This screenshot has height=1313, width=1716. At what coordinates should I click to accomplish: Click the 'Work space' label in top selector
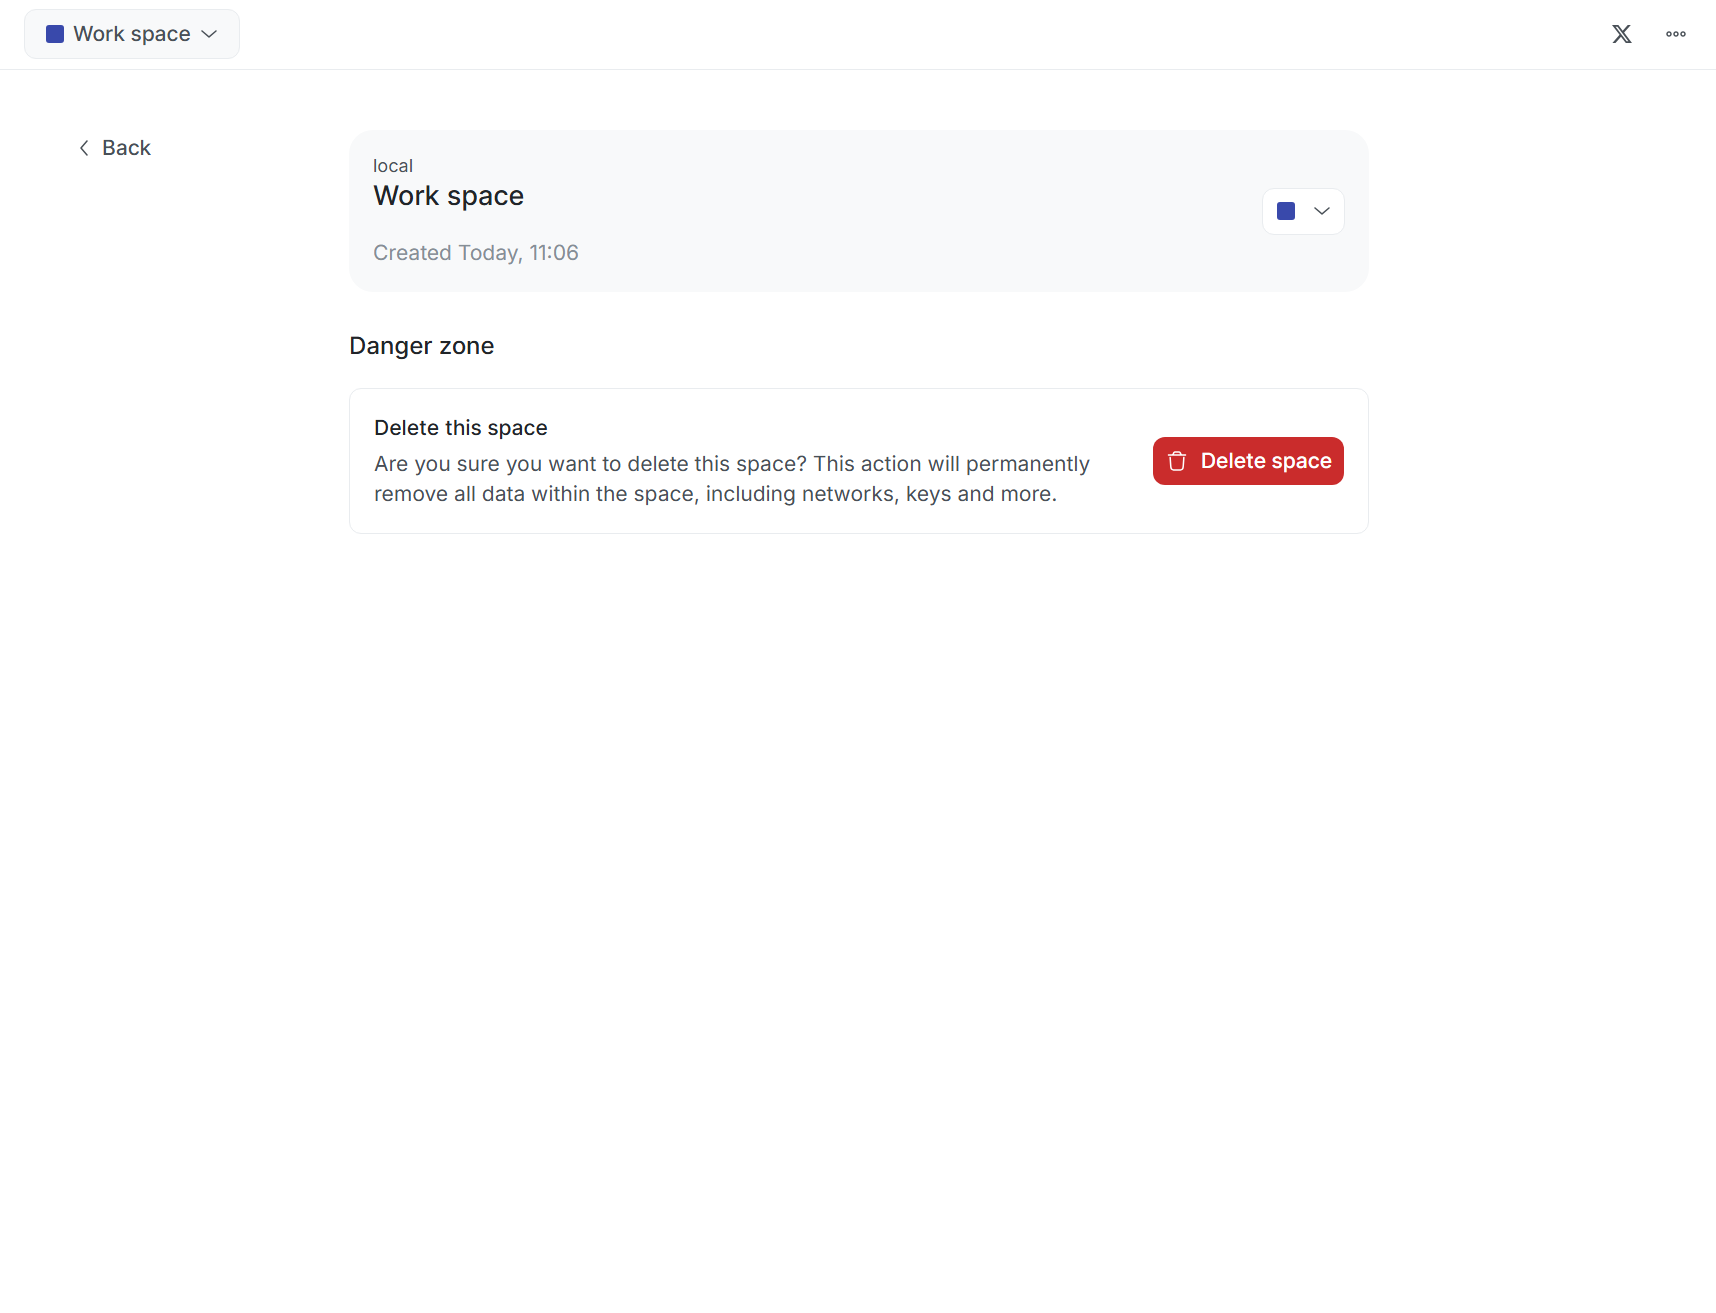click(131, 34)
